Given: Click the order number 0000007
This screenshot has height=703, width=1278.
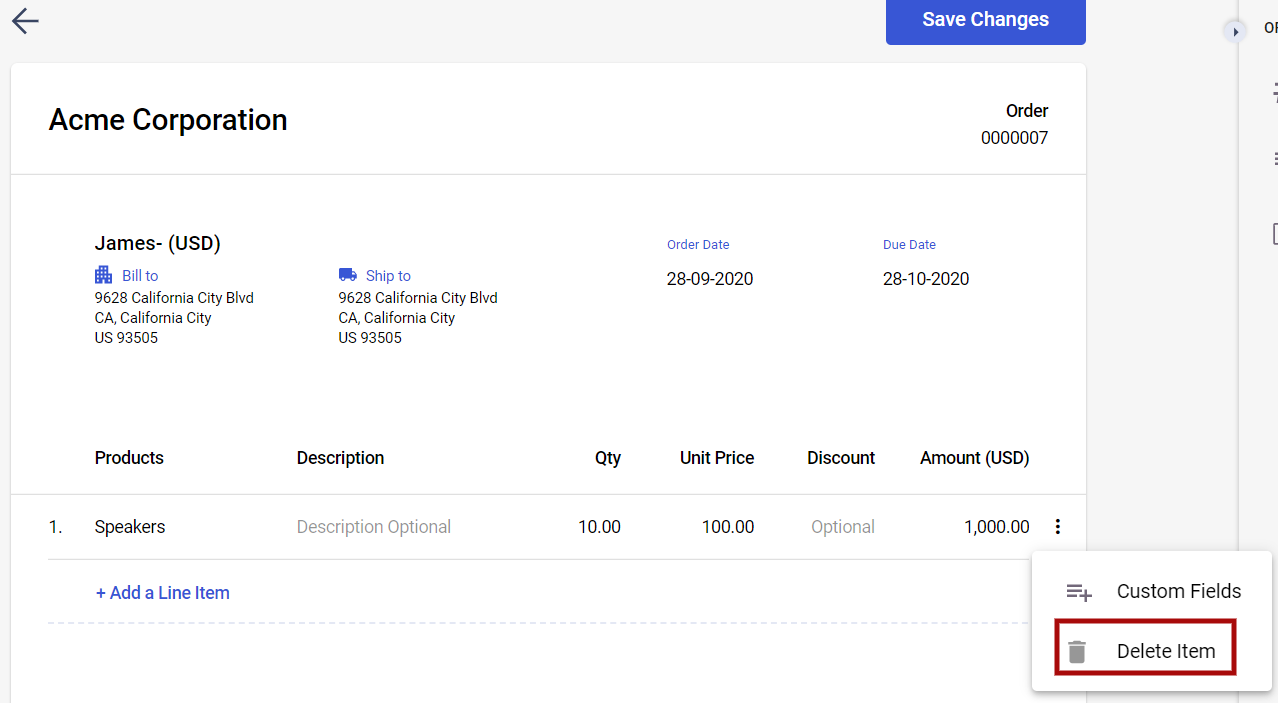Looking at the screenshot, I should (x=1014, y=138).
